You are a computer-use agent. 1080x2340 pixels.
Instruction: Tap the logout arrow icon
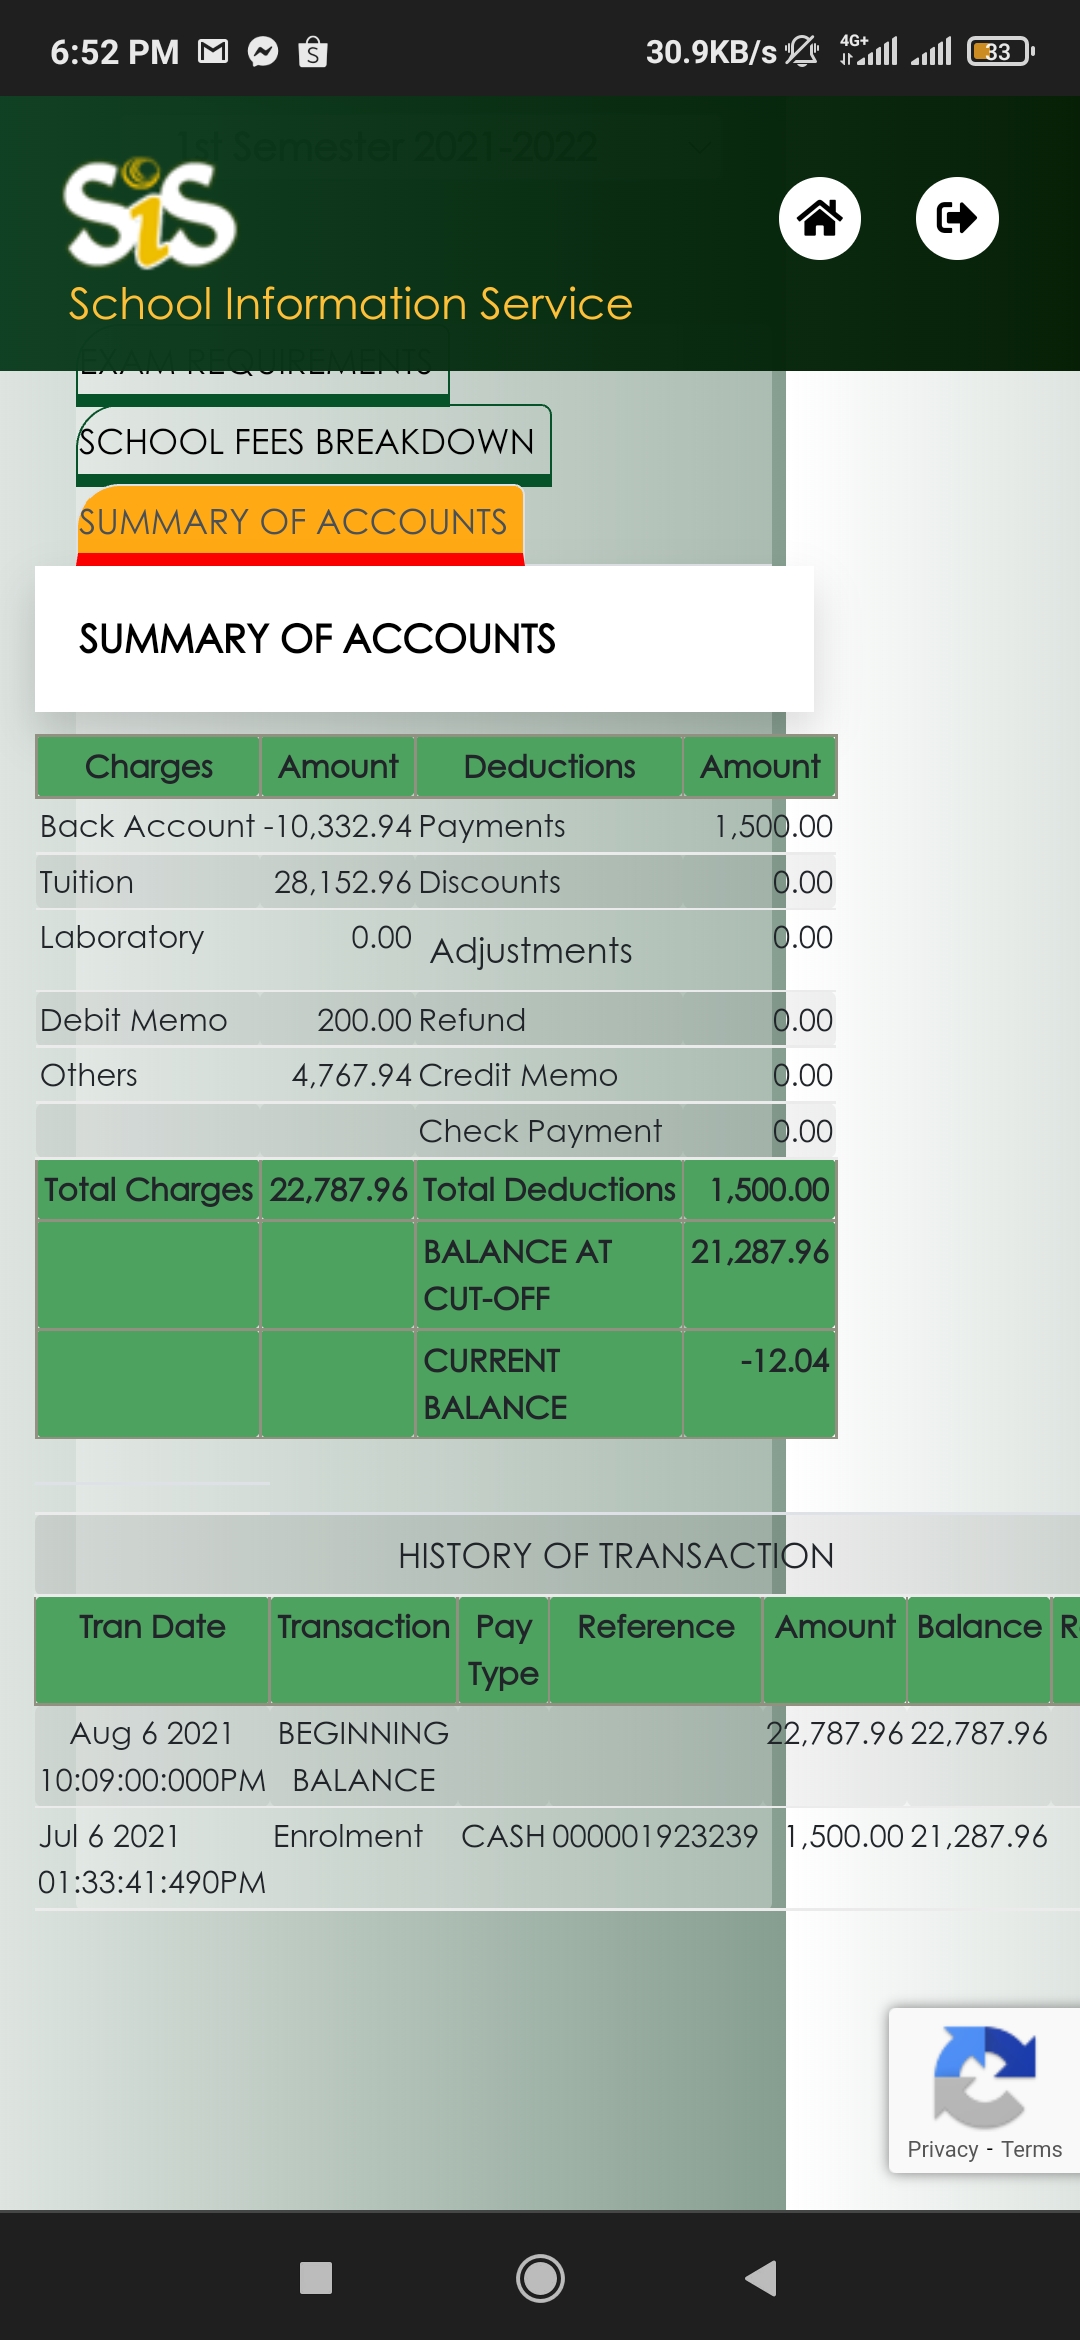(956, 218)
